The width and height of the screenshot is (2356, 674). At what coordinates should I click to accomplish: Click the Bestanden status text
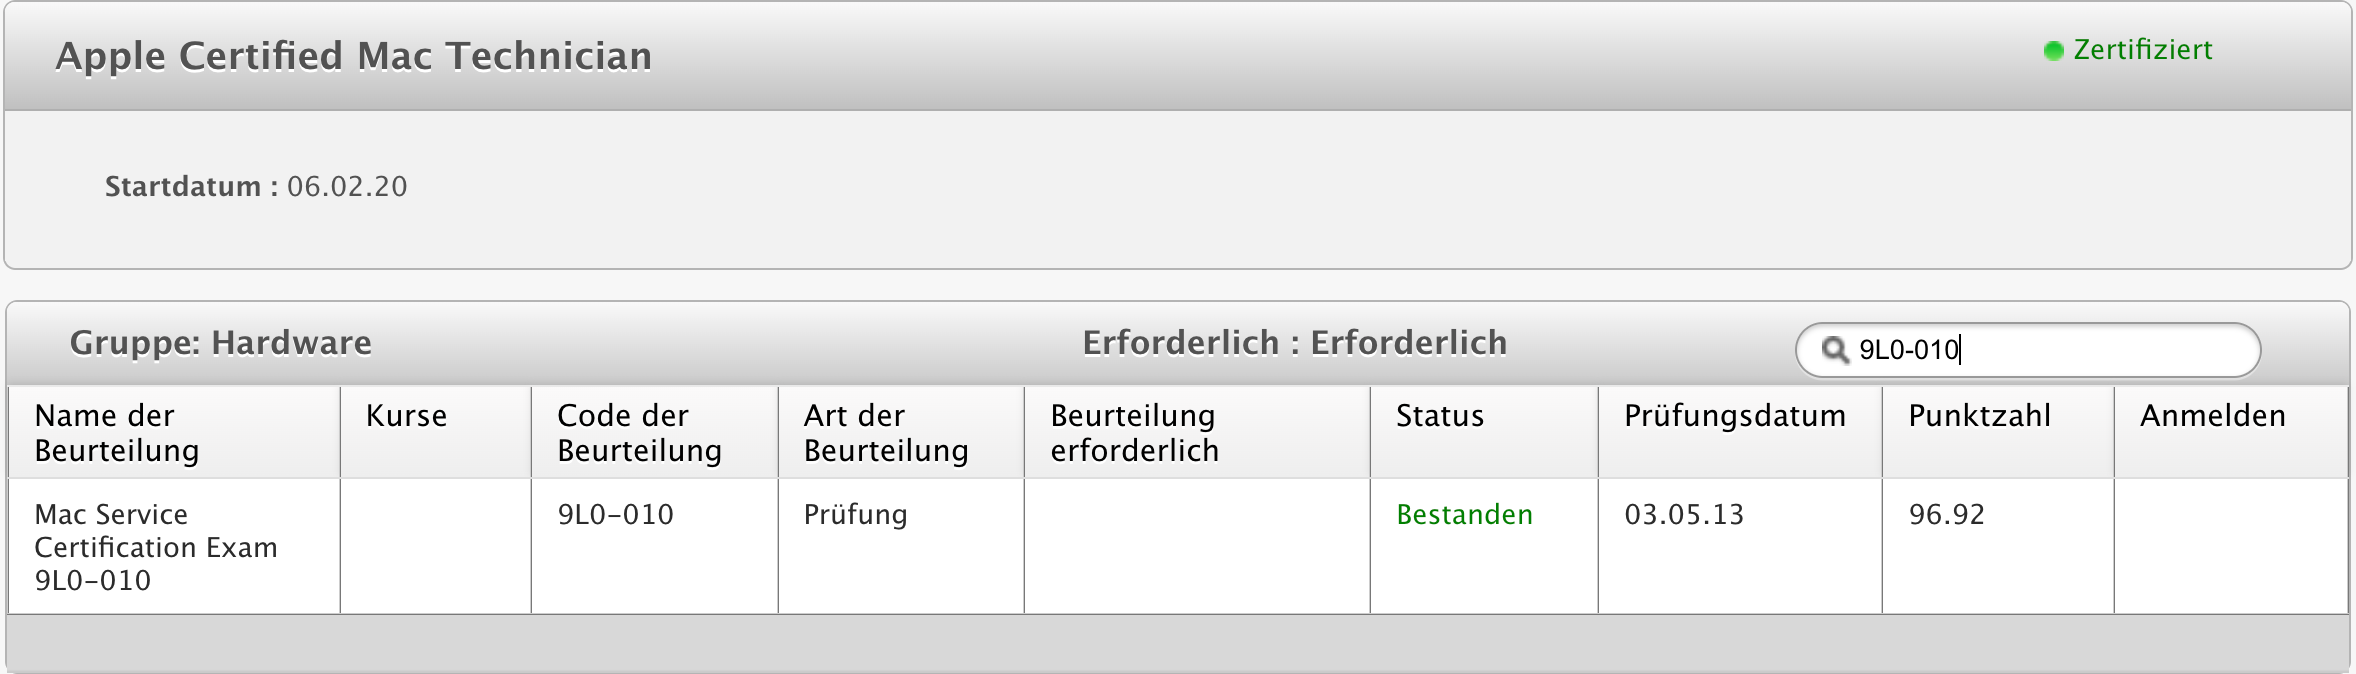tap(1464, 515)
